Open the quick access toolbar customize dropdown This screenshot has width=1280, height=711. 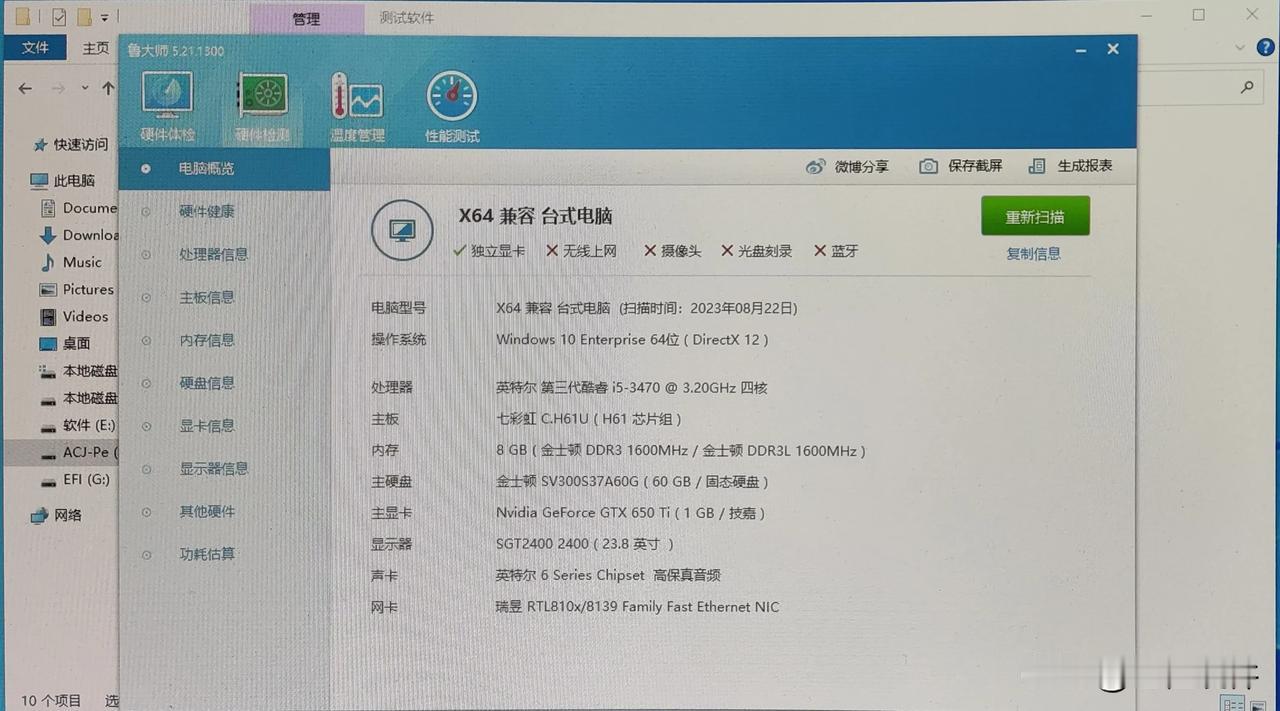click(103, 18)
